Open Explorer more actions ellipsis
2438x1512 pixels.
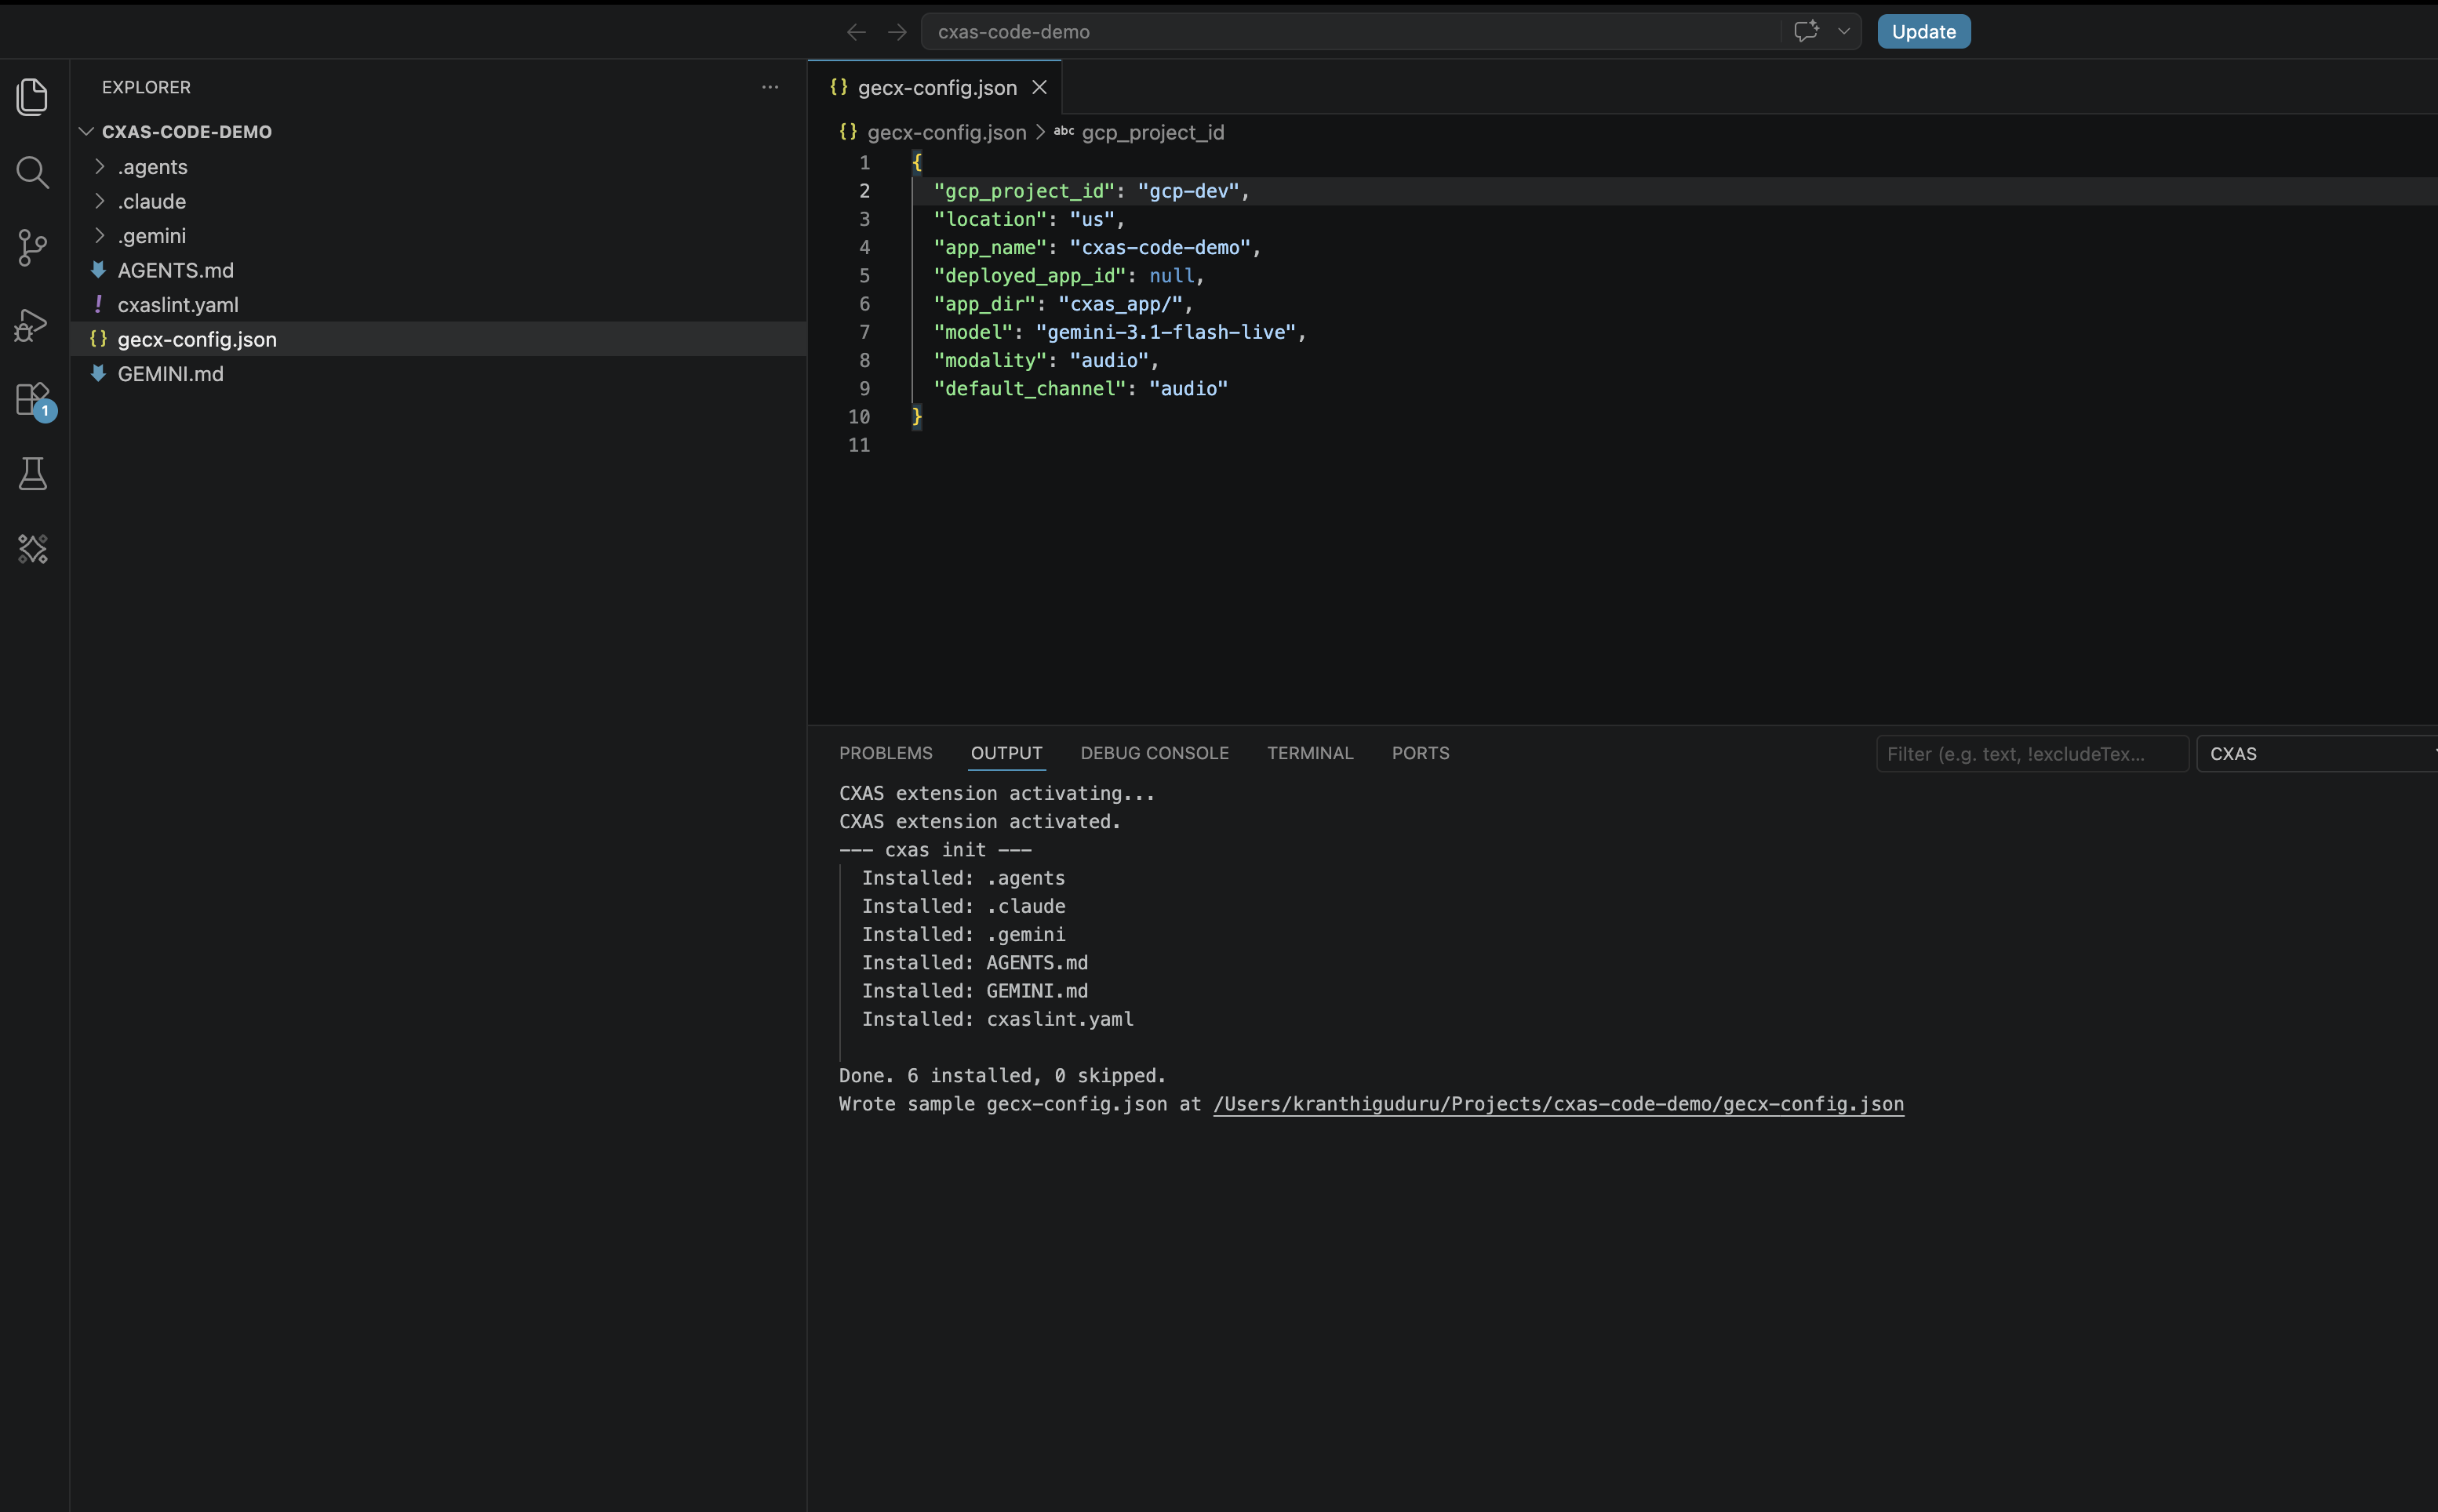point(770,87)
